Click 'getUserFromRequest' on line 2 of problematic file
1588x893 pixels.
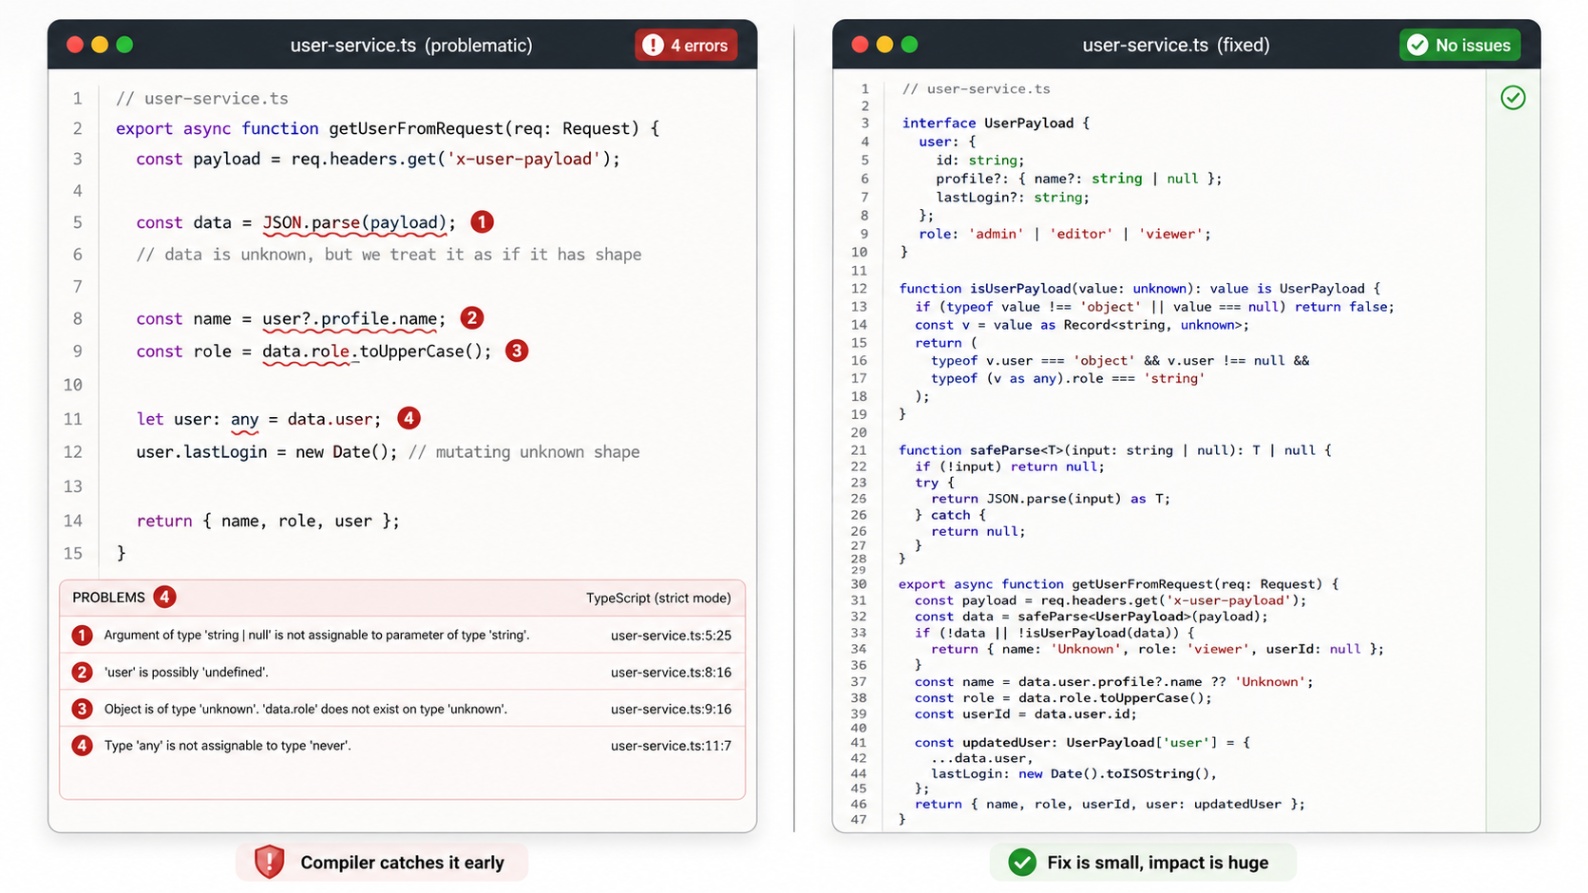[x=417, y=128]
